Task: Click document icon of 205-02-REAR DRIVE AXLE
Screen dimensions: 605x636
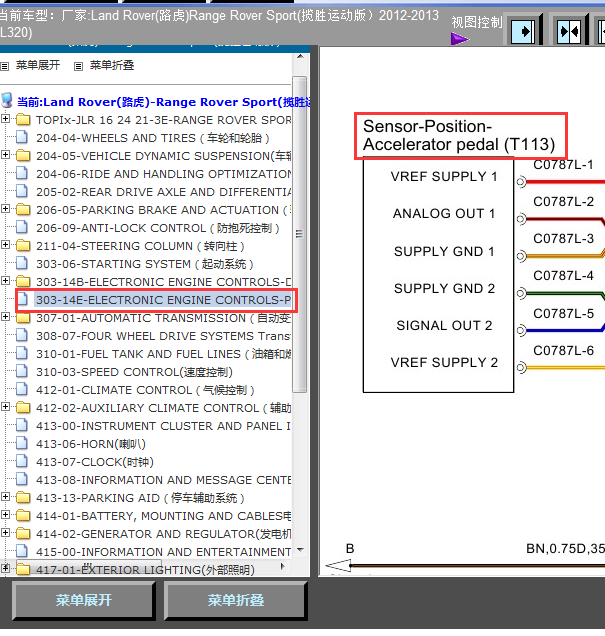Action: 22,191
